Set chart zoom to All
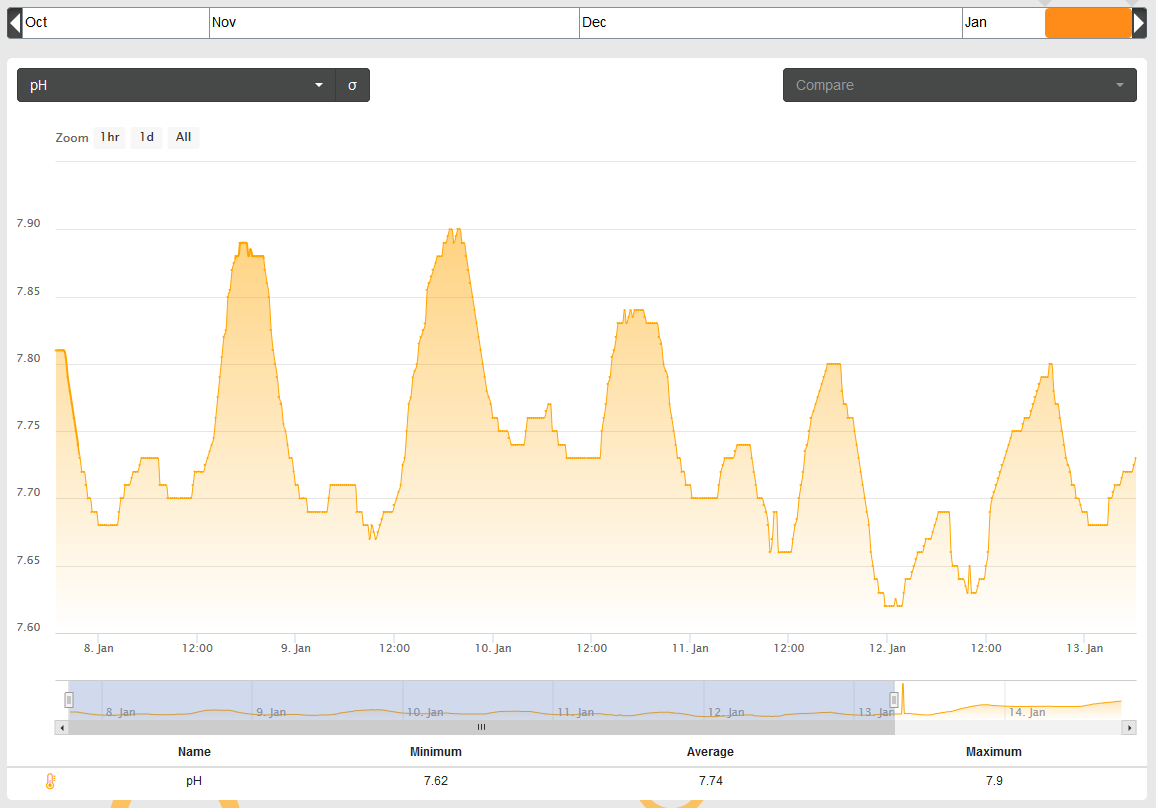 pos(184,137)
